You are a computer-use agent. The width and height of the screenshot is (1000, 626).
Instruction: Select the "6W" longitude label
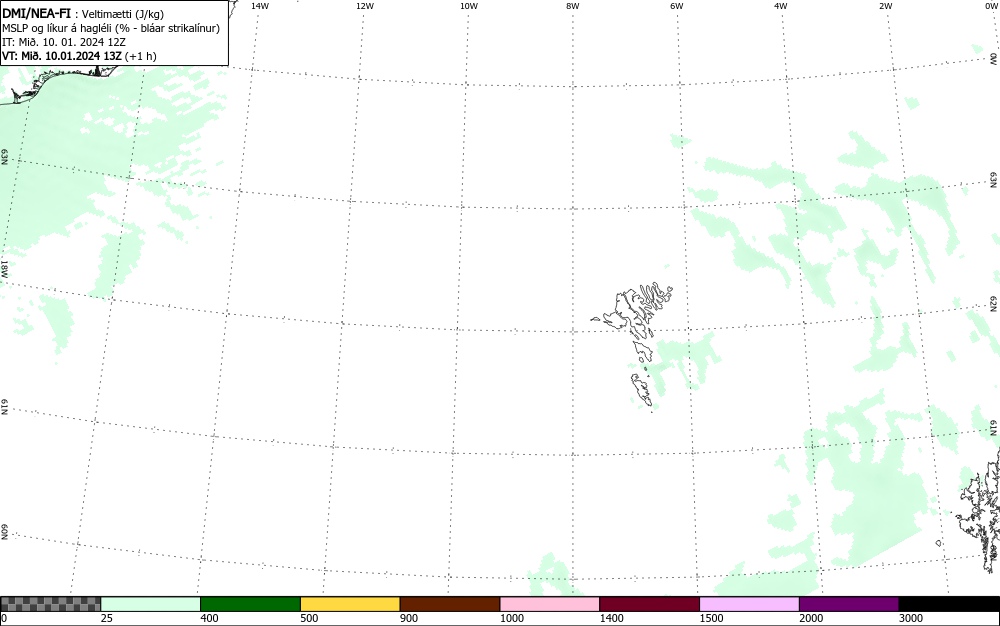tap(677, 6)
